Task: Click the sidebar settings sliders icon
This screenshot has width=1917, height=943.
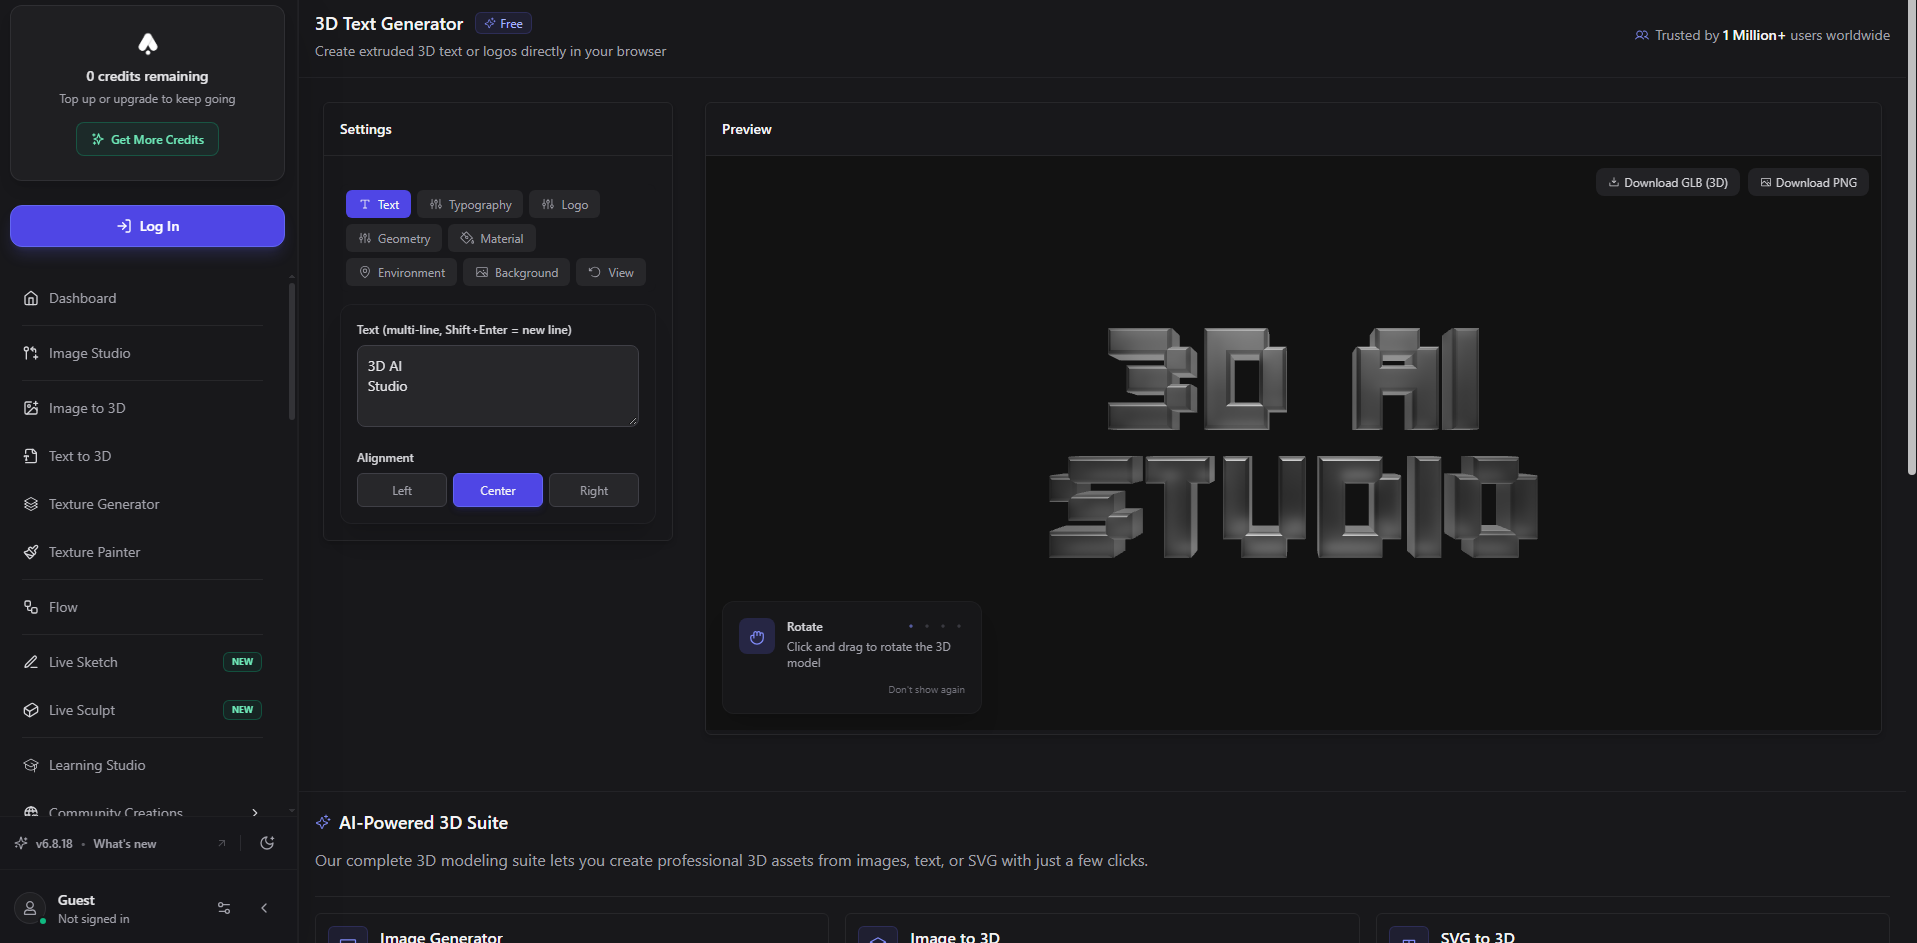Action: pyautogui.click(x=224, y=908)
